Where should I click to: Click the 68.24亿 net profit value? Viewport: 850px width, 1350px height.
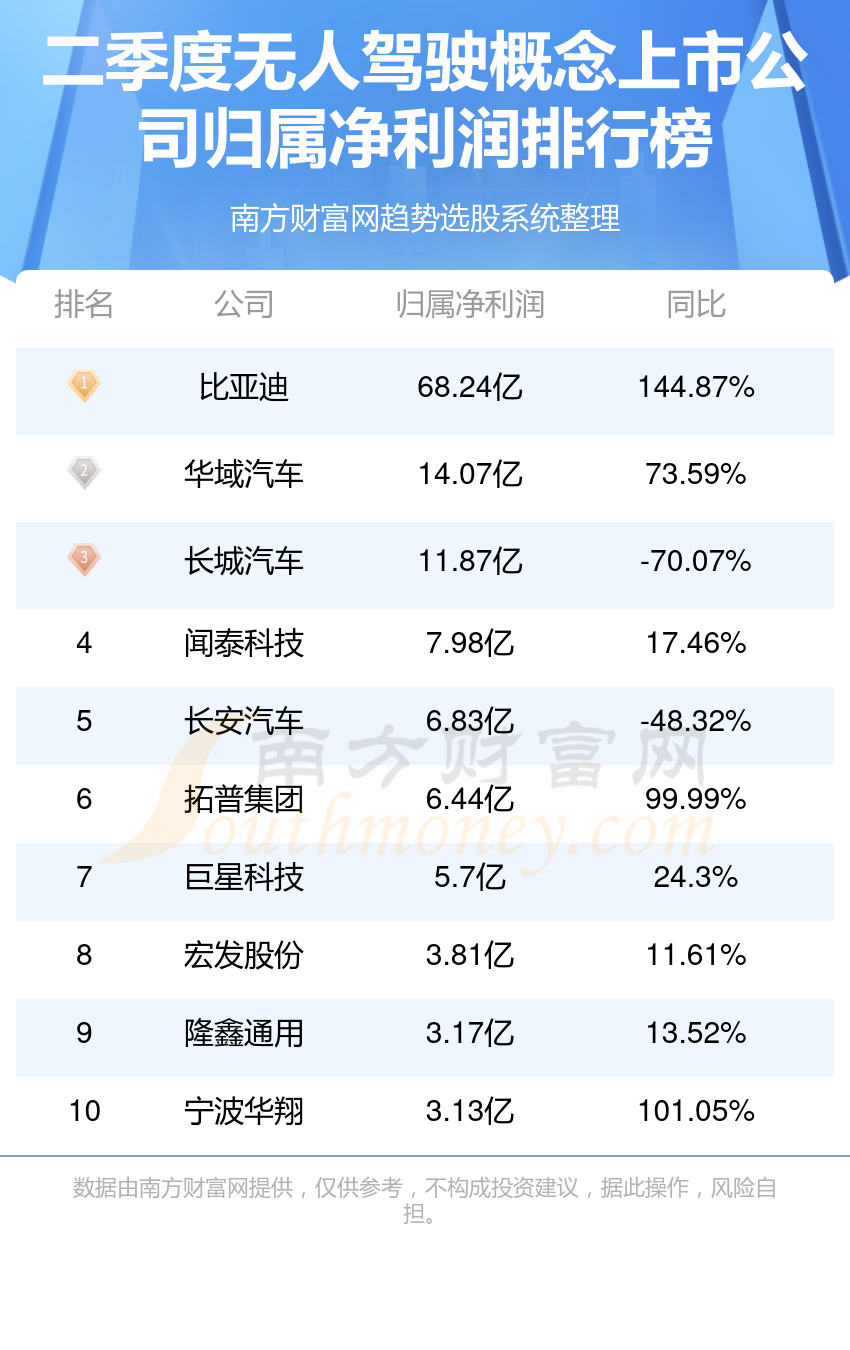coord(470,387)
